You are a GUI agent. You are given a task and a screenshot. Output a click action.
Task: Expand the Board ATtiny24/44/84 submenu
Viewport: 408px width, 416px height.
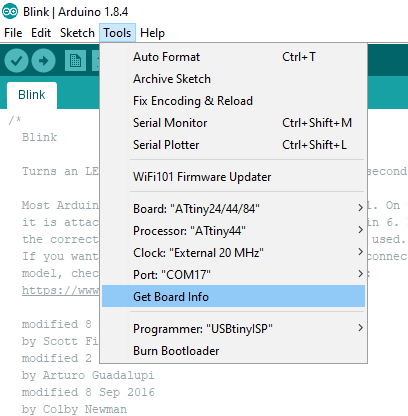coord(233,209)
